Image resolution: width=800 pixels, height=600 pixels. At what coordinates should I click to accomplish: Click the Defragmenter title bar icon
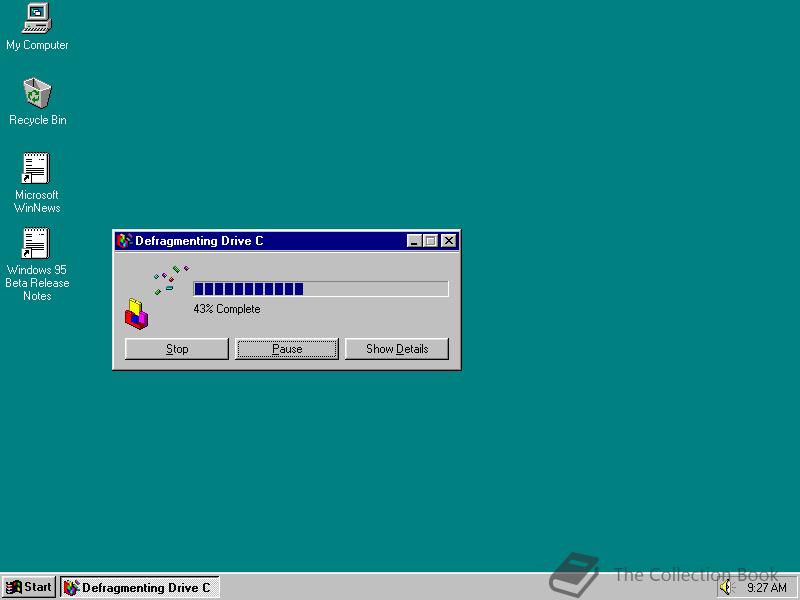coord(124,241)
